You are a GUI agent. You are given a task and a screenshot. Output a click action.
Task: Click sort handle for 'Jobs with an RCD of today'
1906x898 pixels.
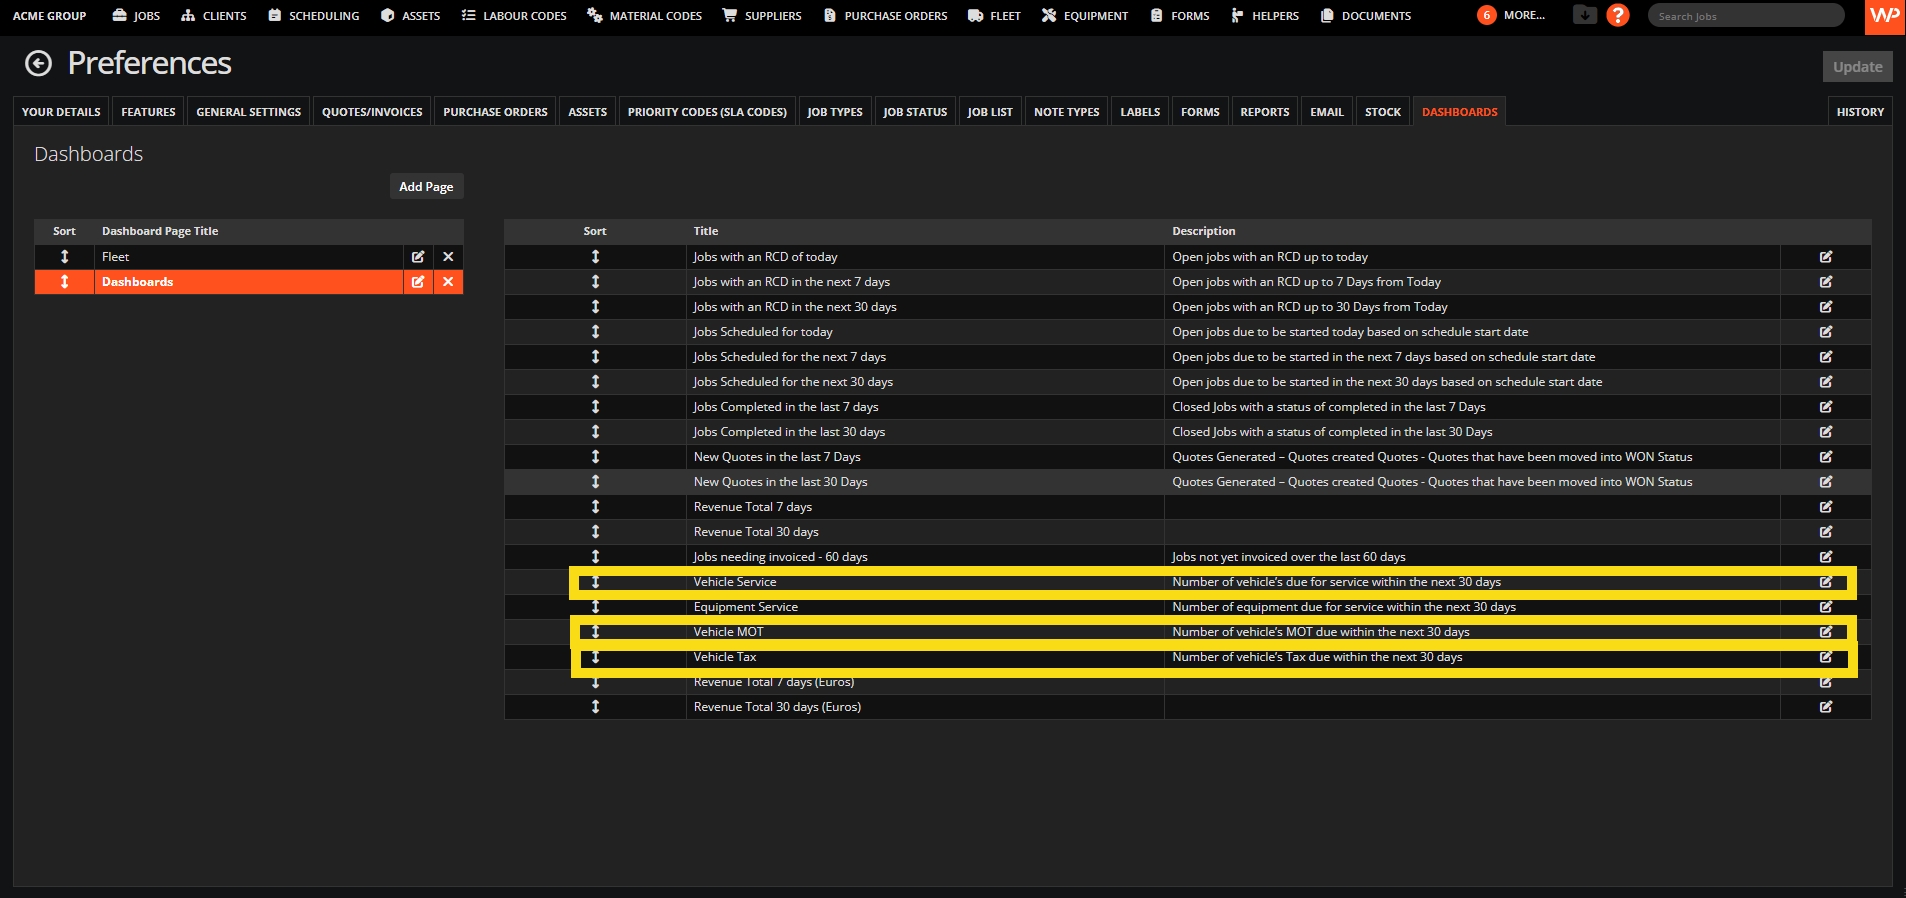click(595, 257)
